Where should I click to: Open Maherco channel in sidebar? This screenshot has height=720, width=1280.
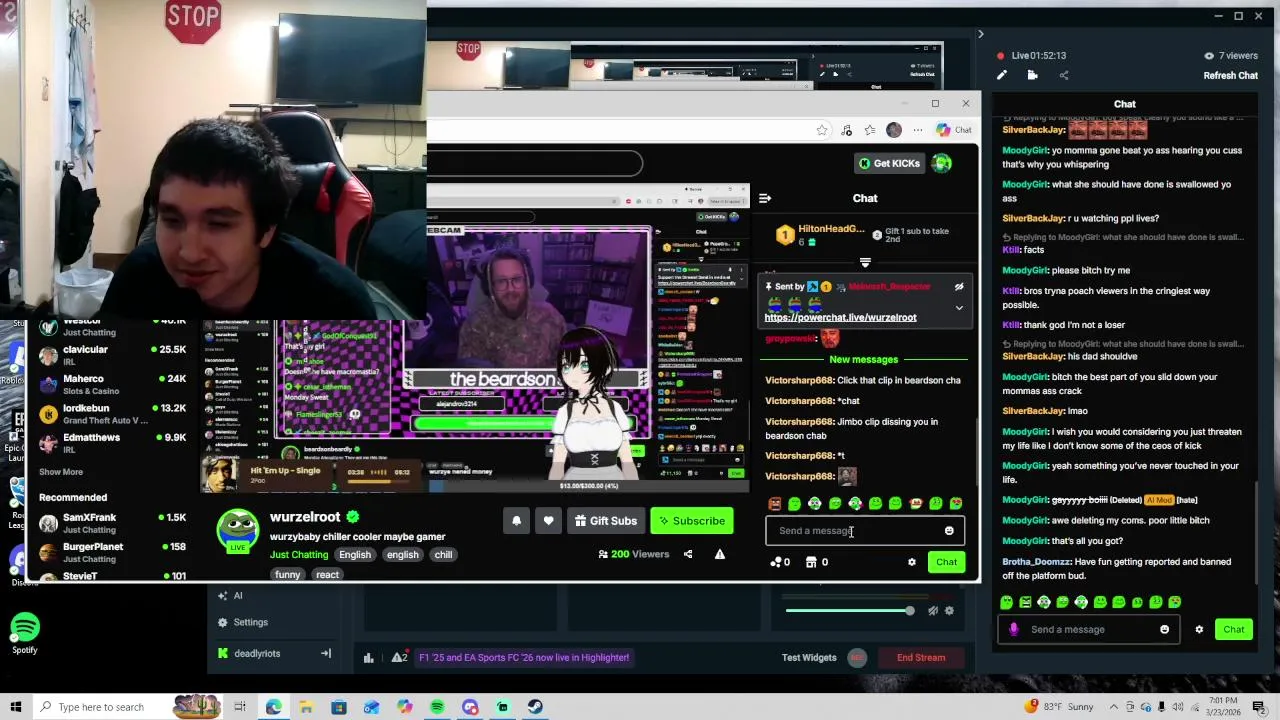click(x=112, y=384)
